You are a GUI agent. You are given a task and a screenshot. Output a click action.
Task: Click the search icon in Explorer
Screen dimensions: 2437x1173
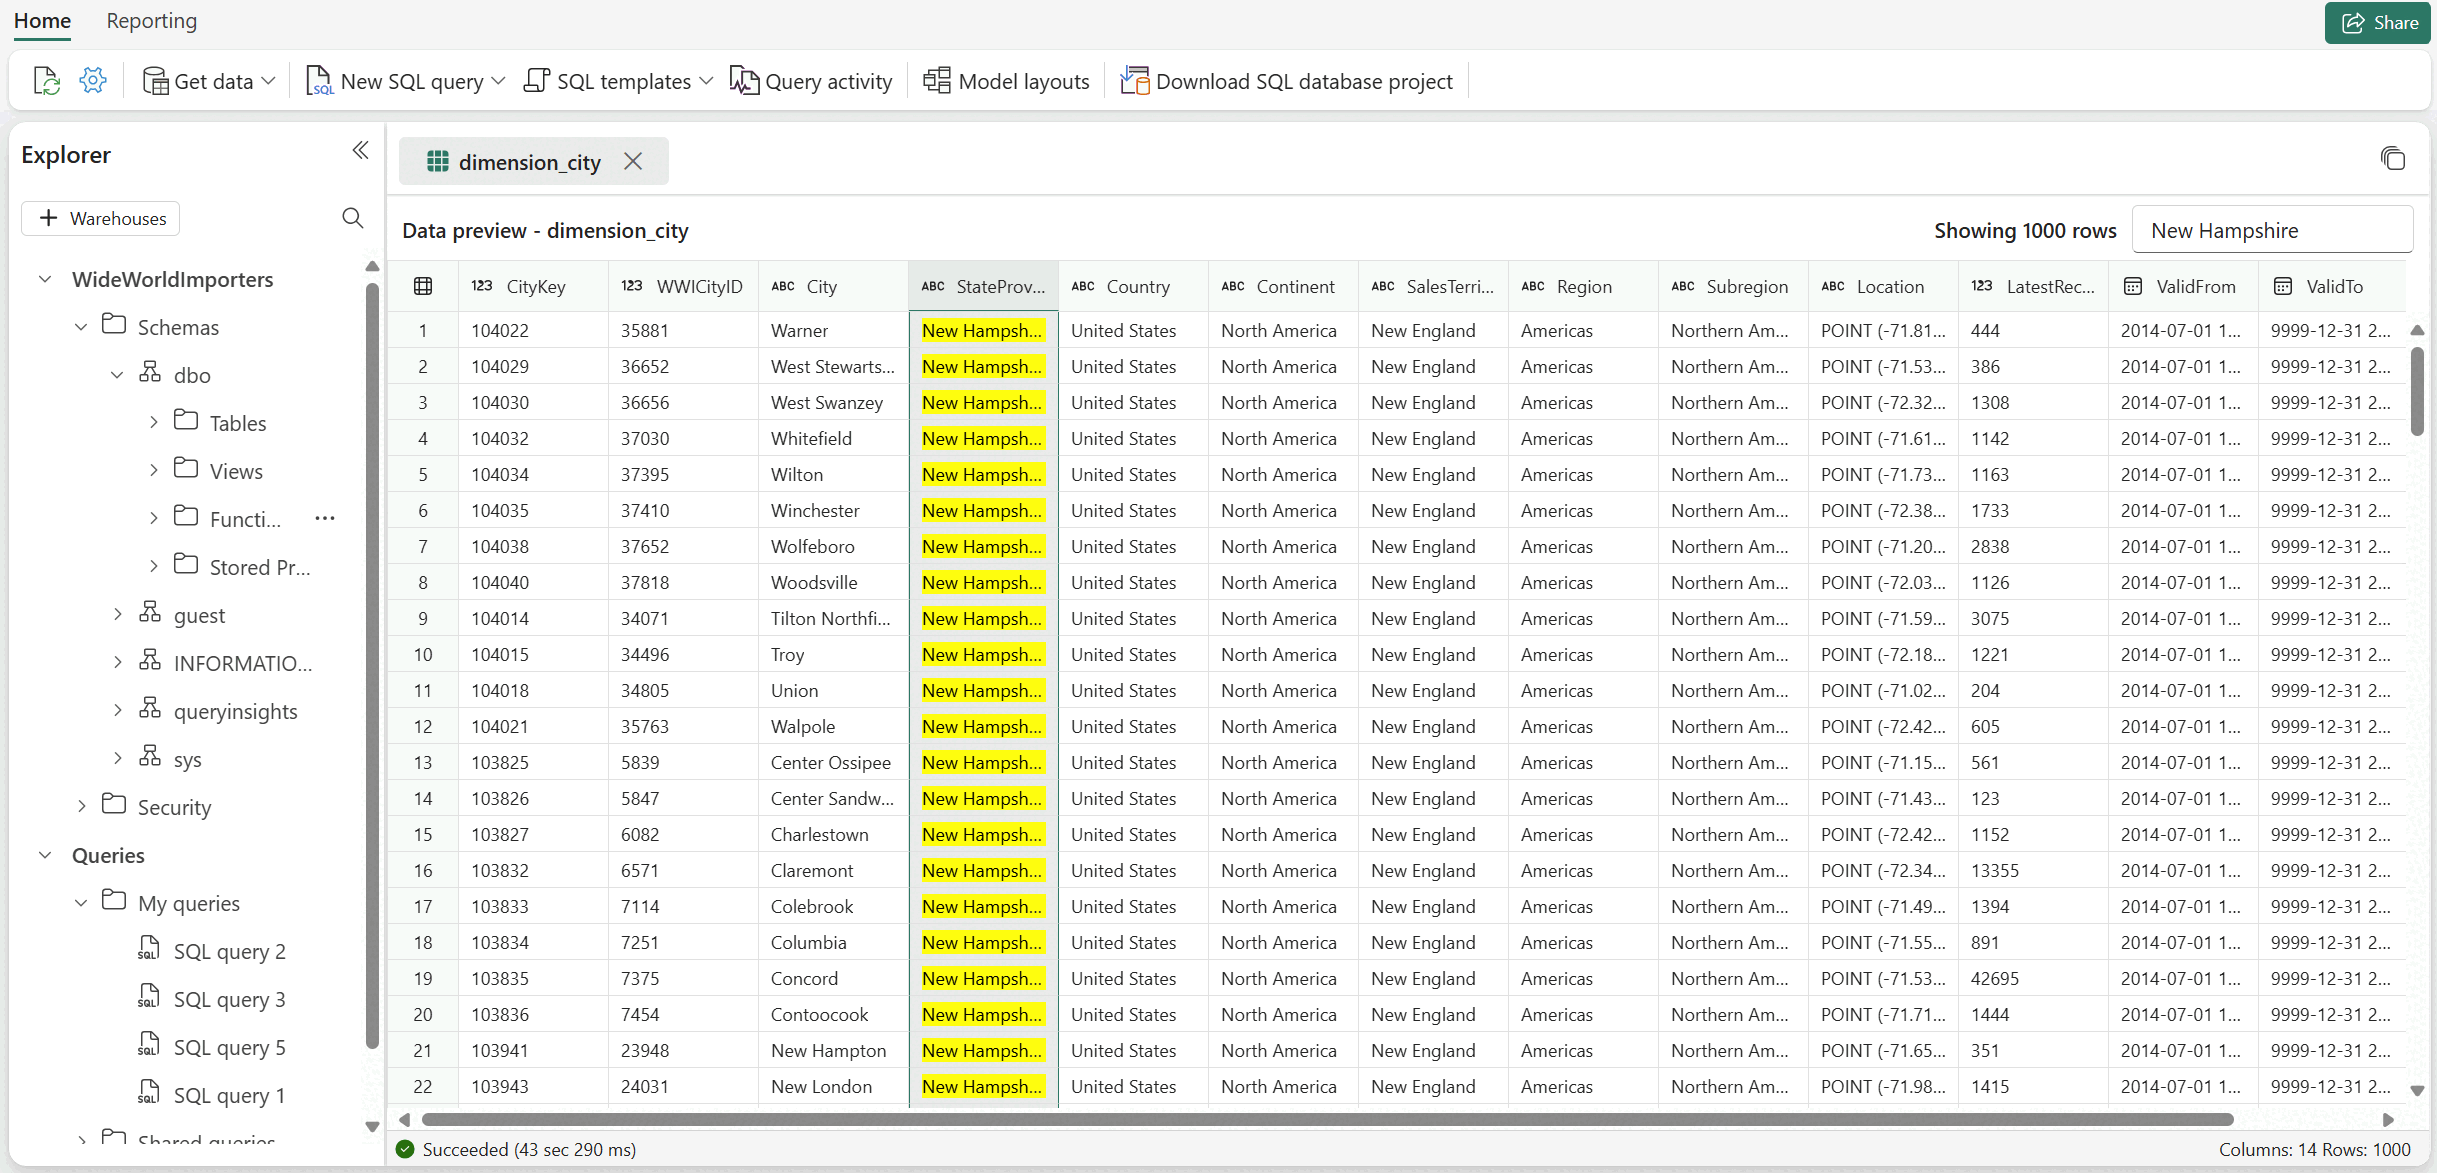coord(352,218)
